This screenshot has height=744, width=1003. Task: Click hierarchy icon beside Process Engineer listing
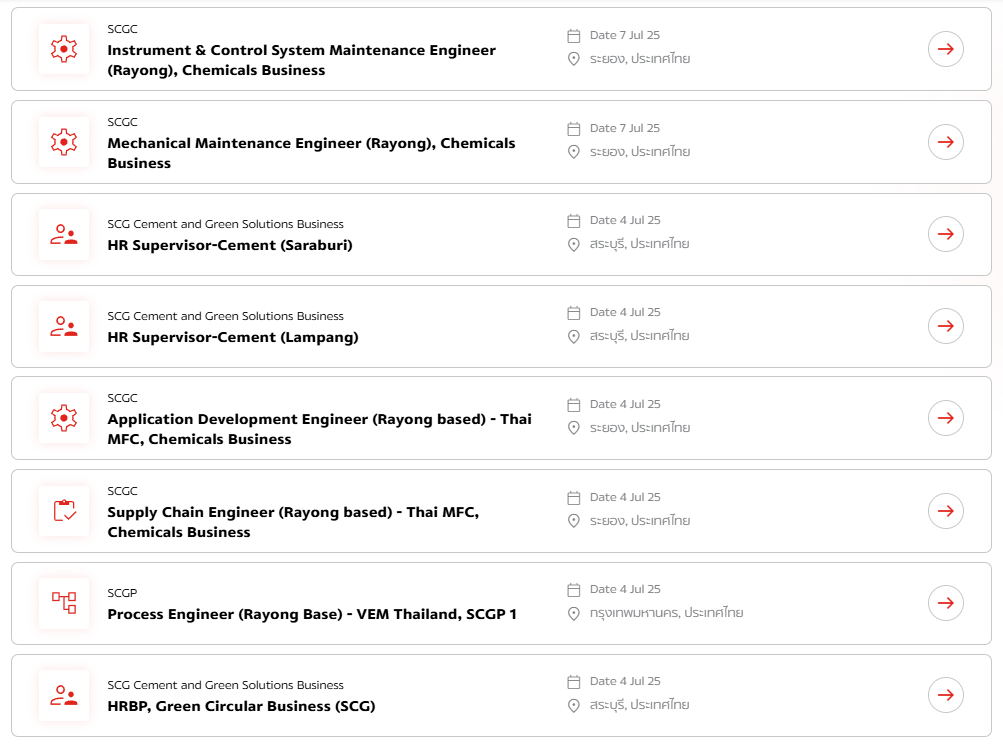coord(64,603)
